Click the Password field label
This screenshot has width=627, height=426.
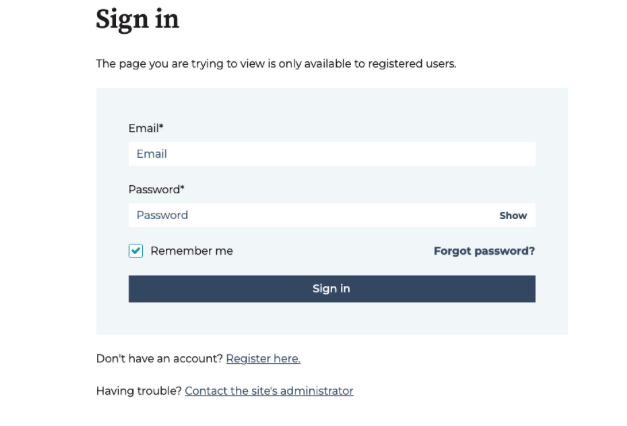coord(153,189)
